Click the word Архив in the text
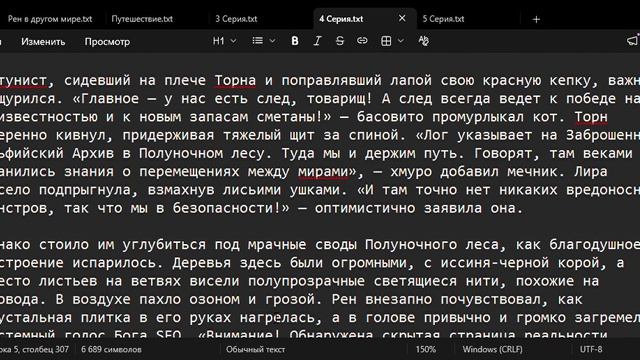 pyautogui.click(x=93, y=153)
